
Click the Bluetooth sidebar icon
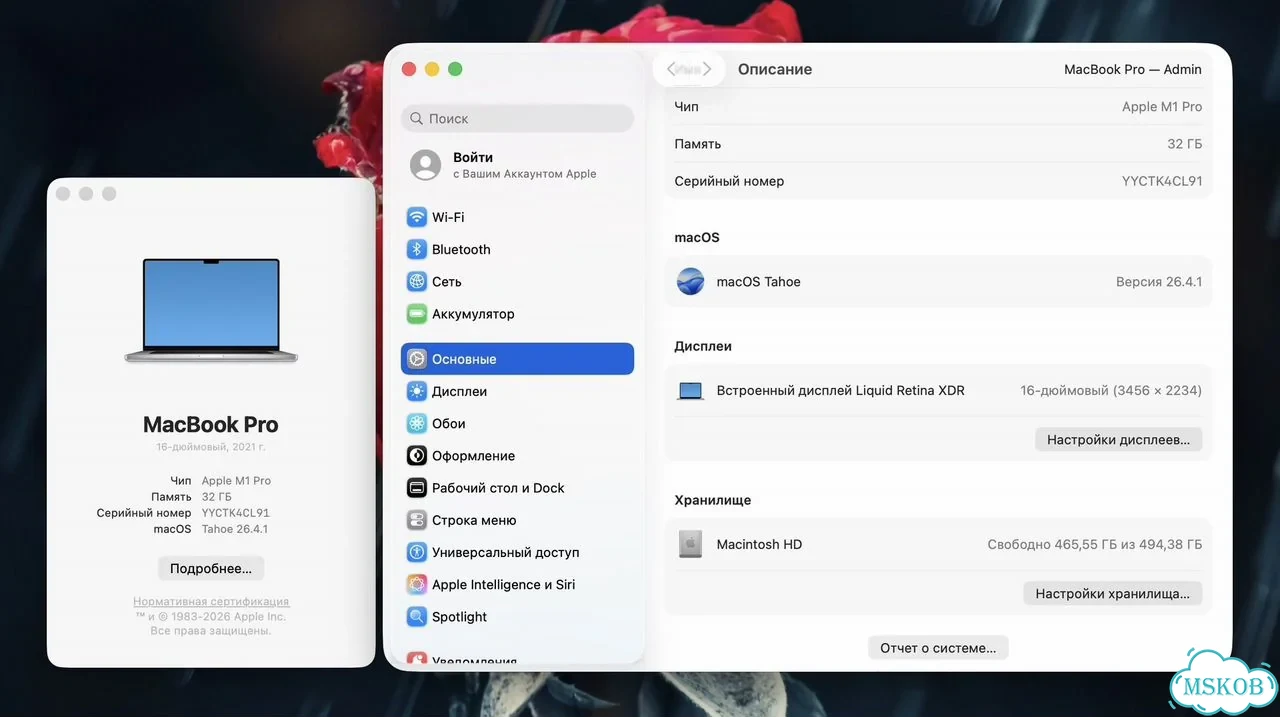click(x=417, y=249)
